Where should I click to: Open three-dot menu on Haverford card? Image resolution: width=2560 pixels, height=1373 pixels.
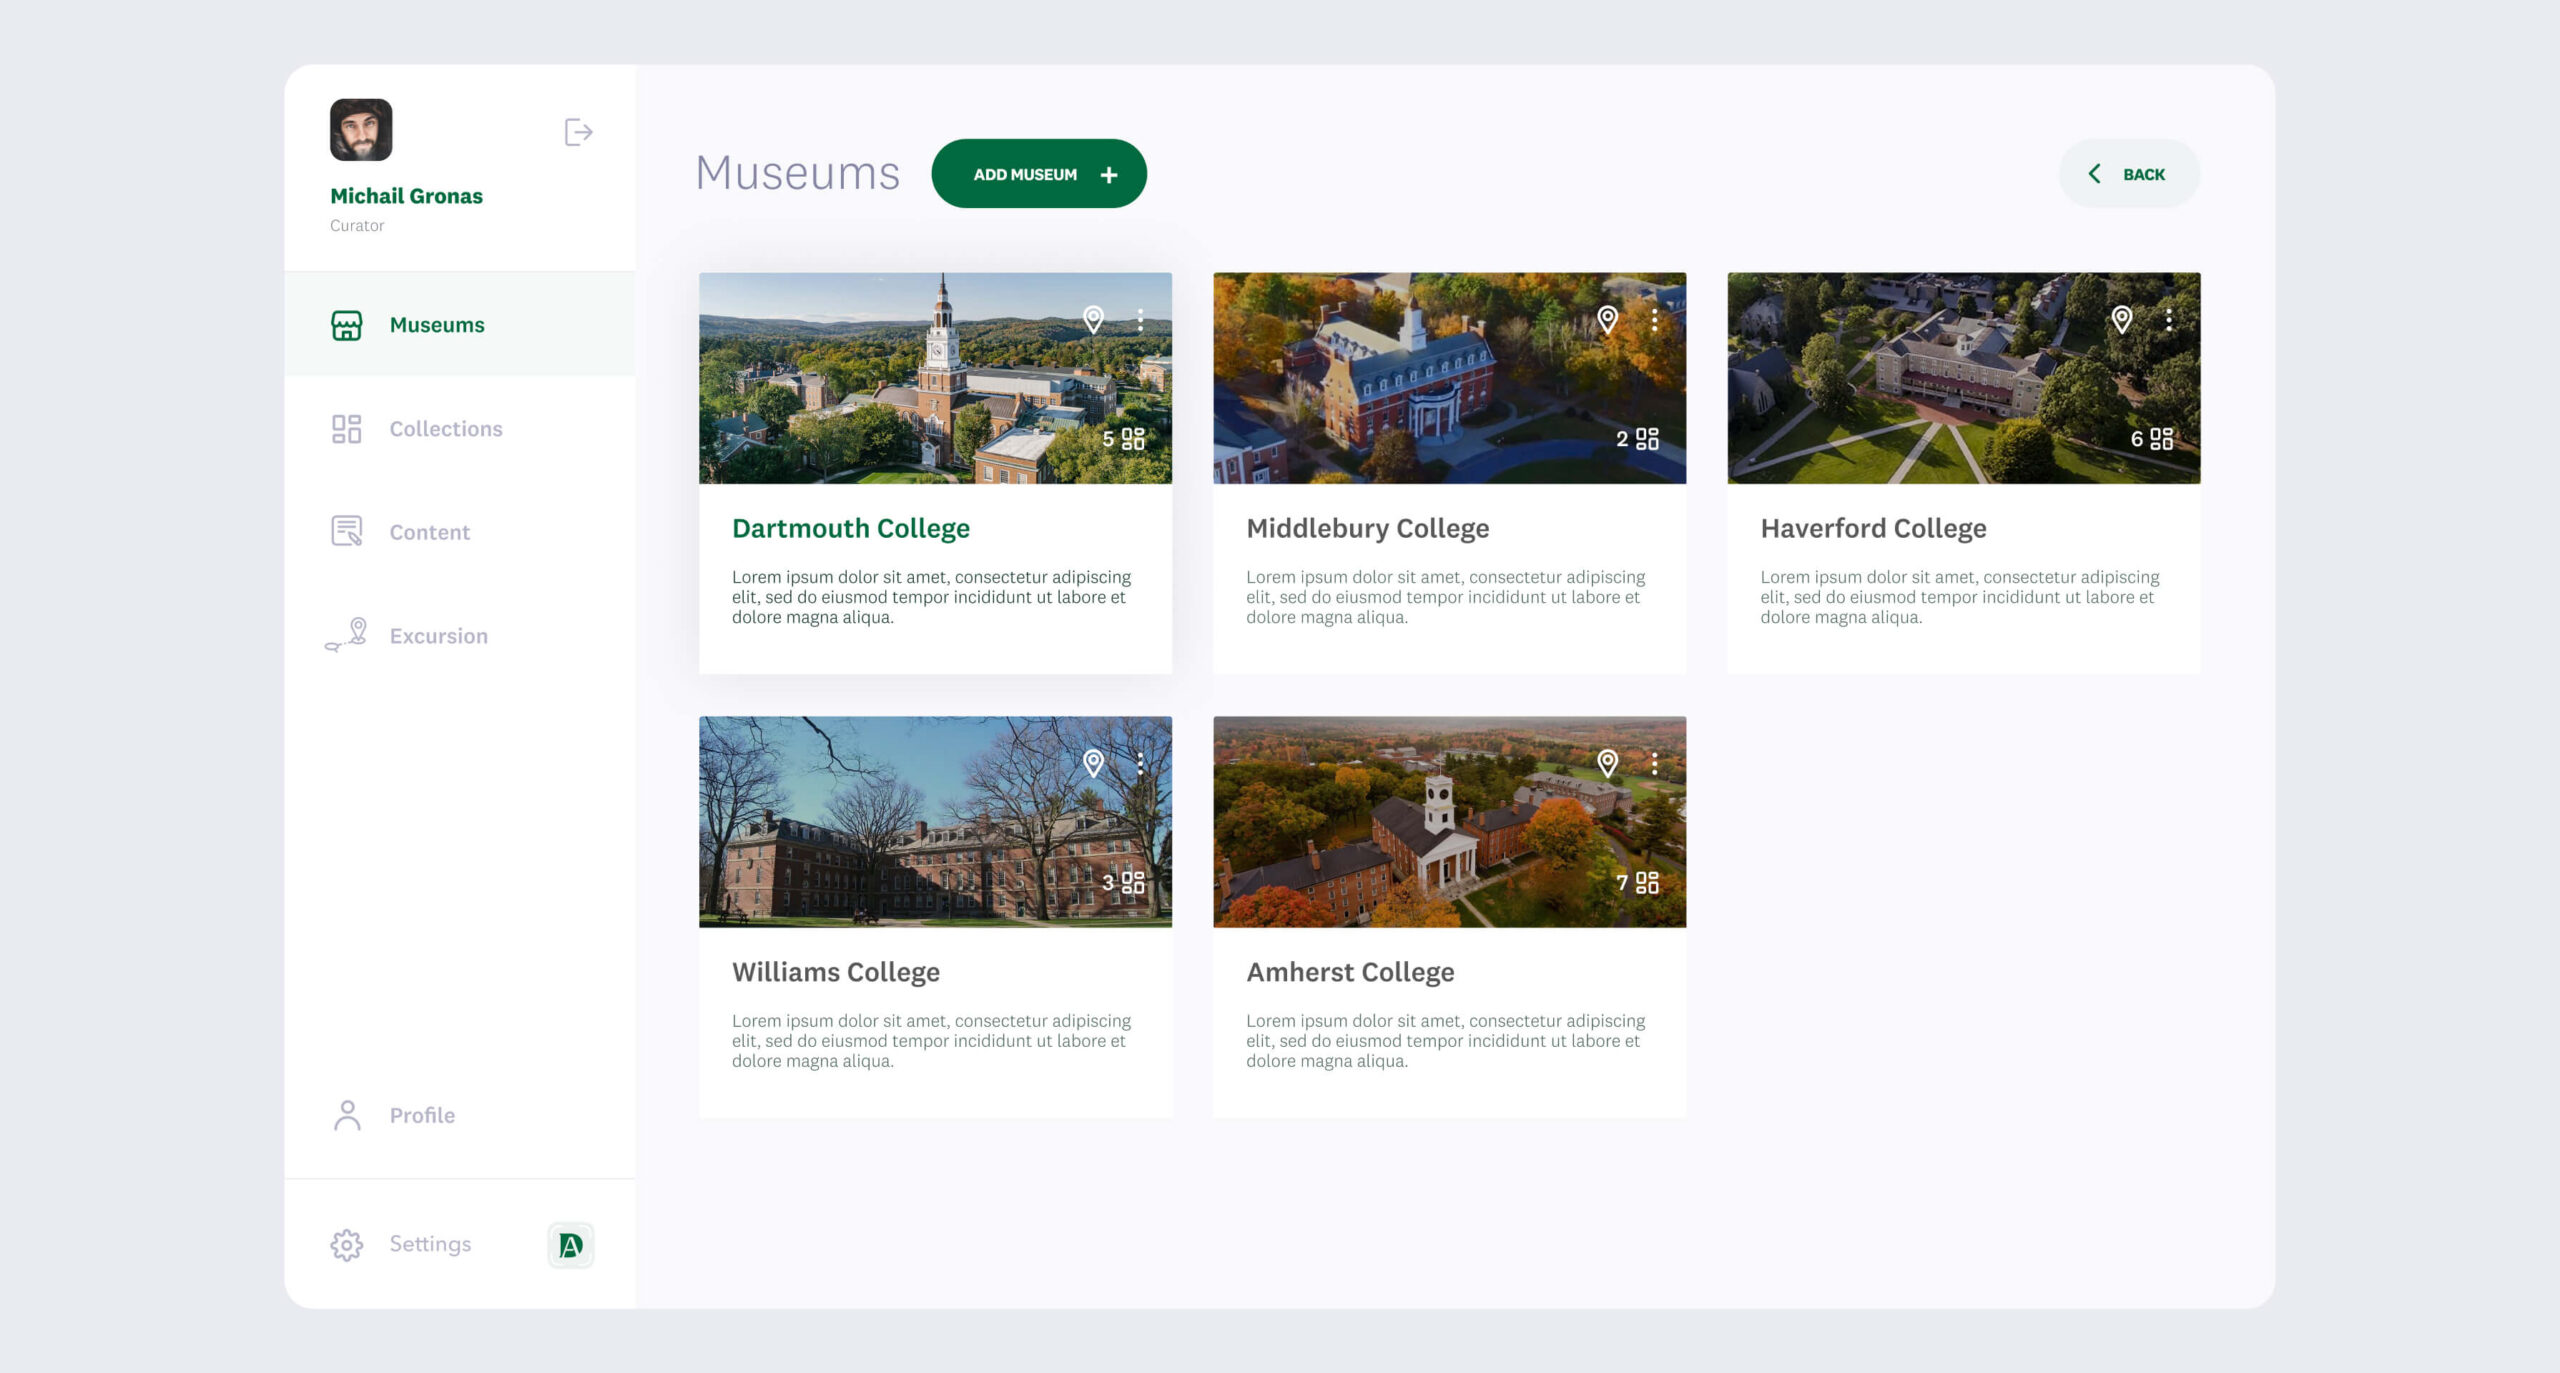click(2168, 319)
